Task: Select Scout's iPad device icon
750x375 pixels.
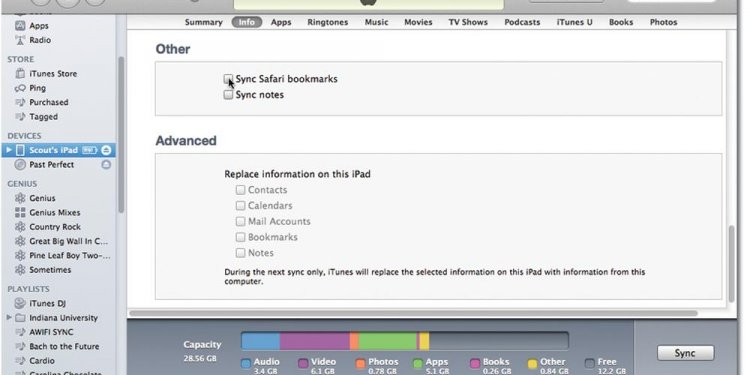Action: (x=20, y=150)
